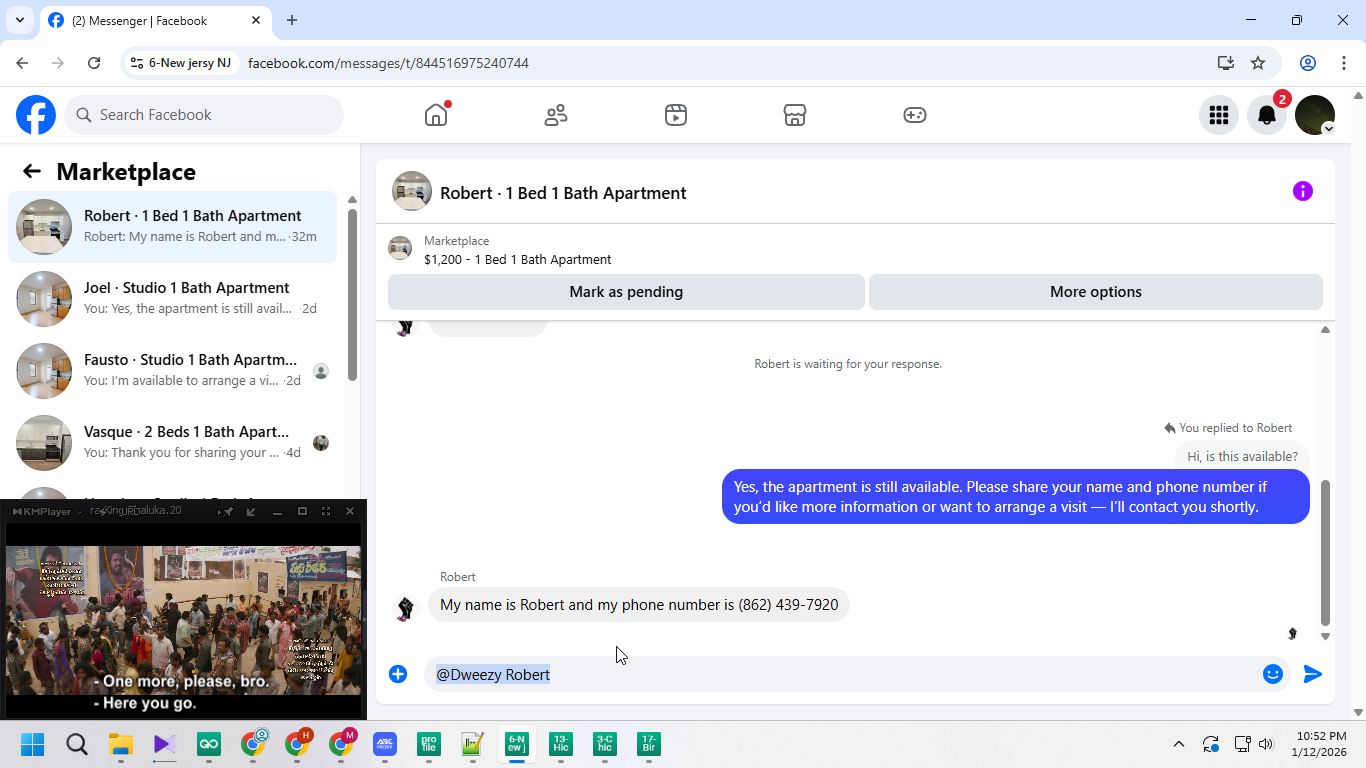Screen dimensions: 1366x768
Task: Click the Search Facebook field
Action: [x=204, y=115]
